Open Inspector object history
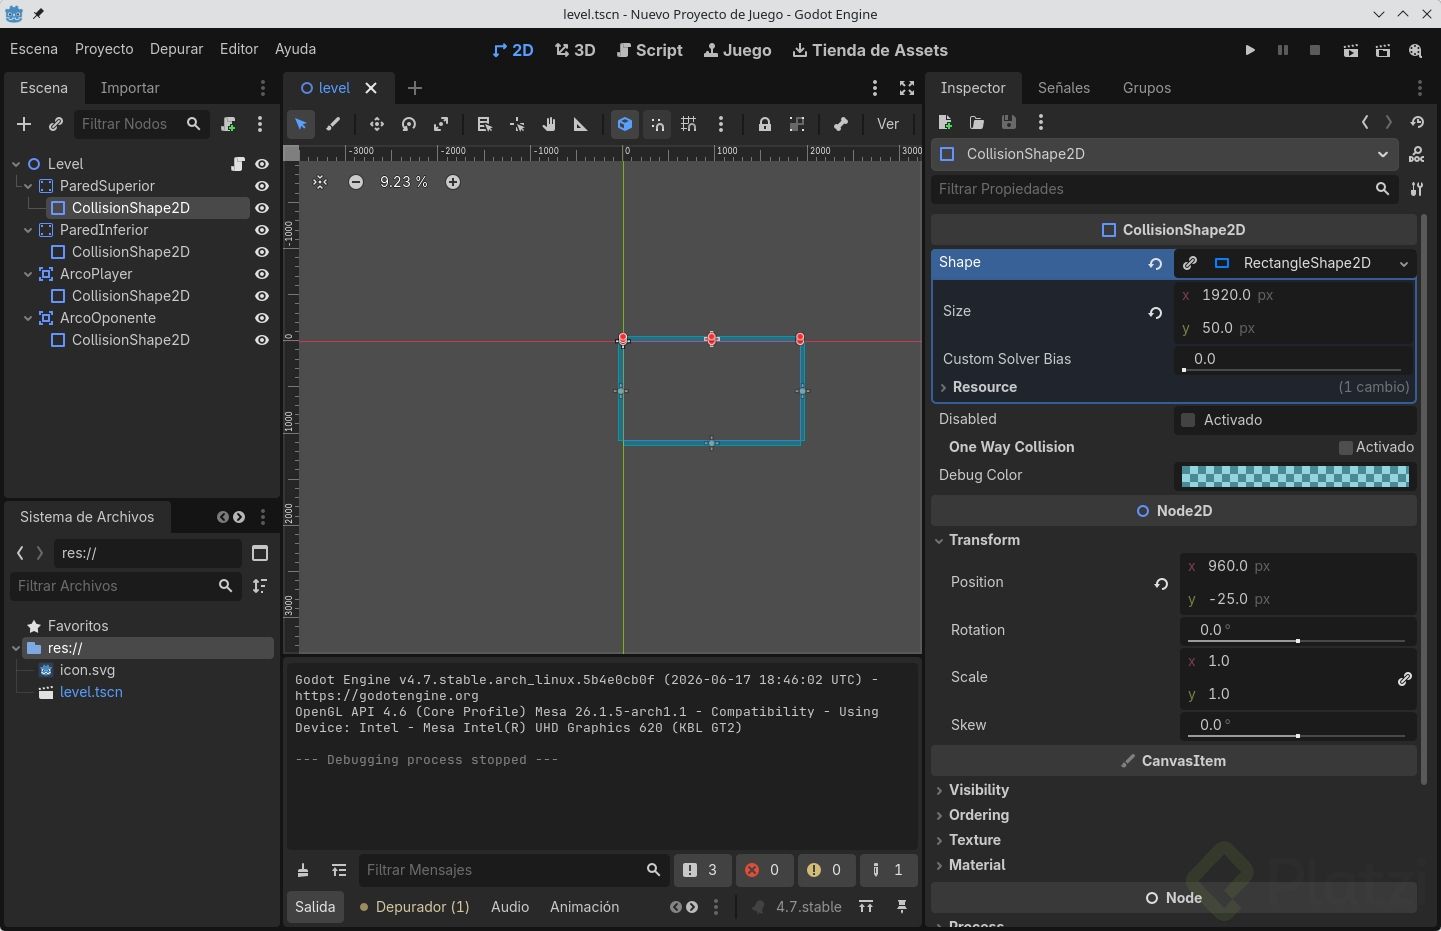This screenshot has height=931, width=1441. tap(1417, 122)
